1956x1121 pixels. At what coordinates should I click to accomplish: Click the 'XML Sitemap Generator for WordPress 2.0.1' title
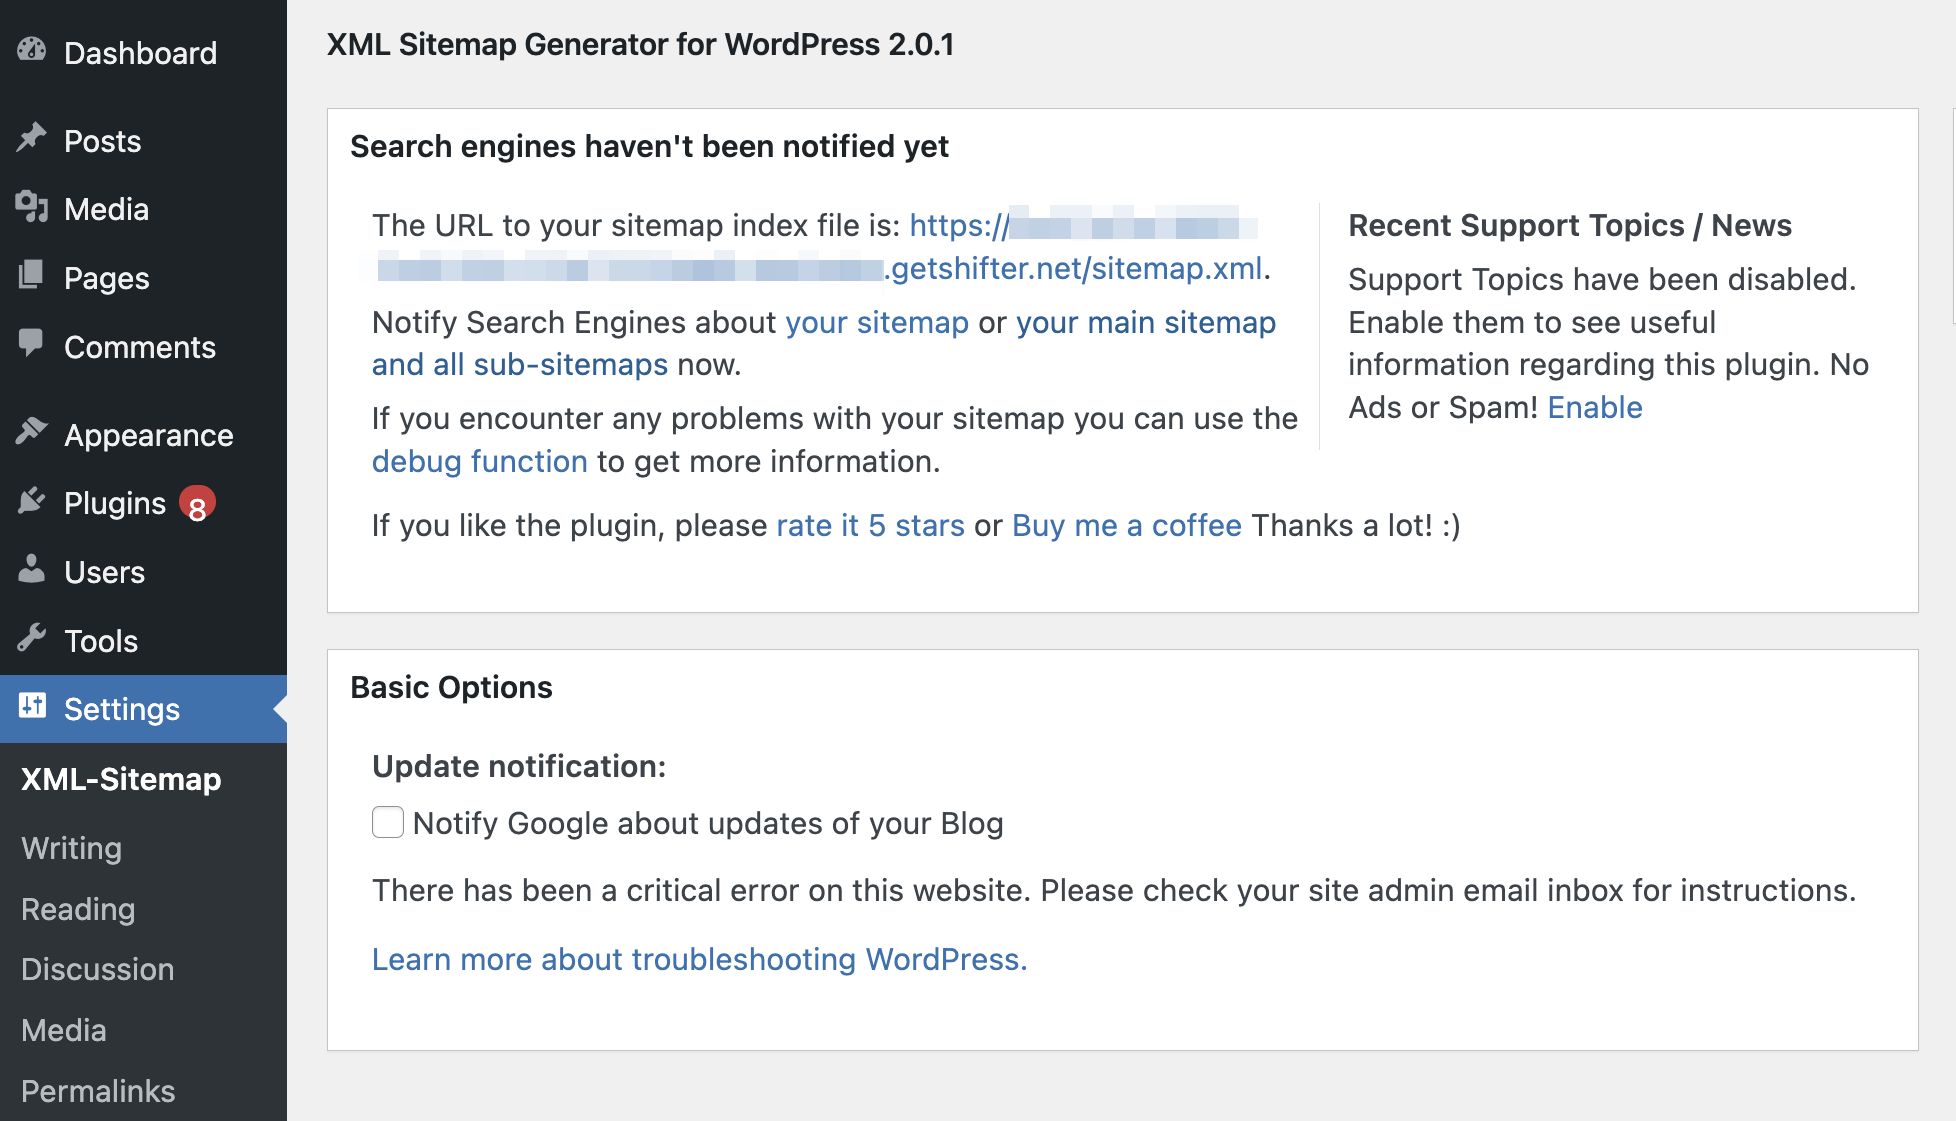640,45
